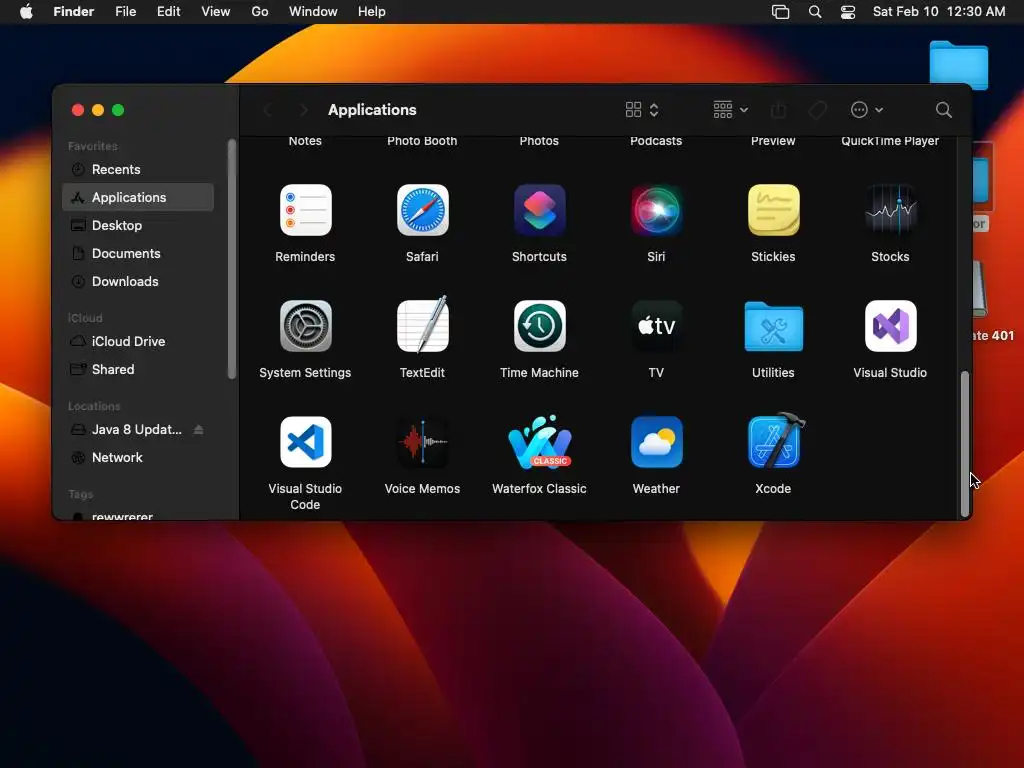Open the Window menu
Viewport: 1024px width, 768px height.
click(x=313, y=12)
